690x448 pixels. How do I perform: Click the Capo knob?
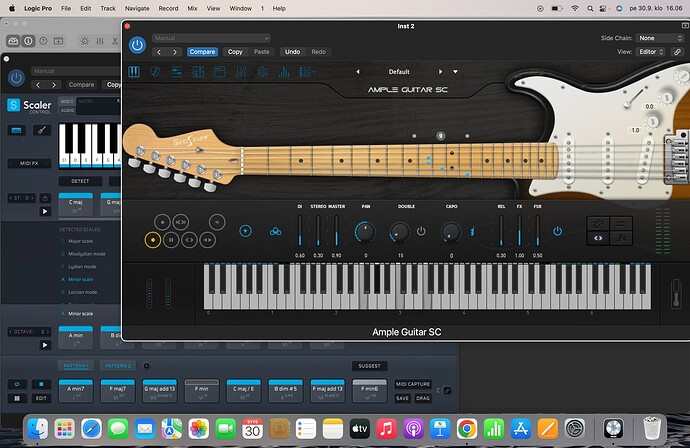[451, 231]
